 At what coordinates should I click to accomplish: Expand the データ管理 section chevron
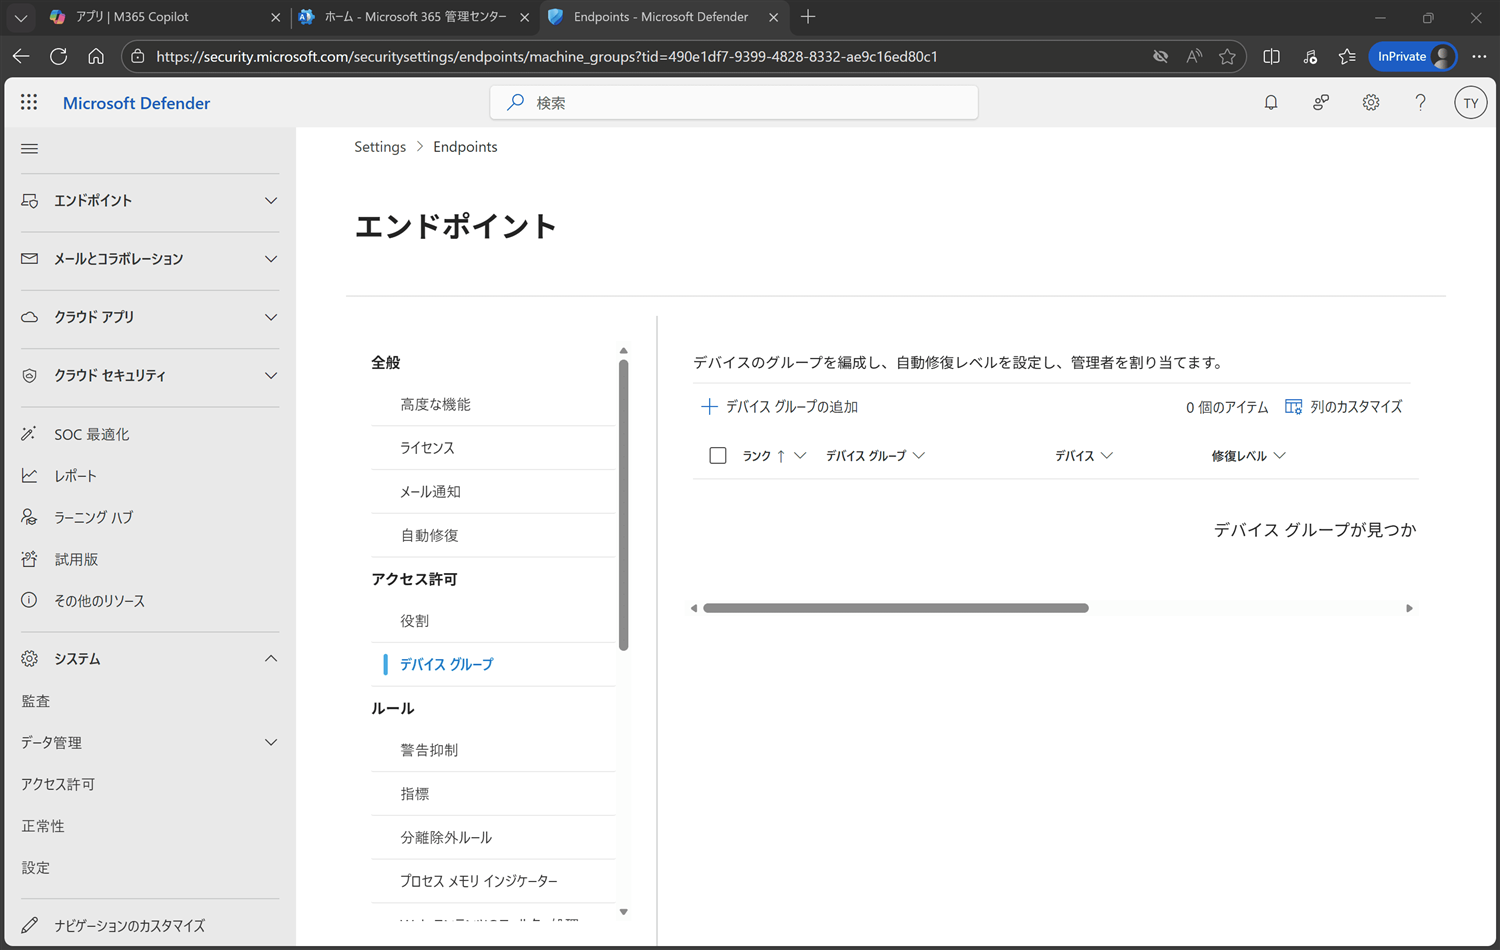tap(271, 743)
